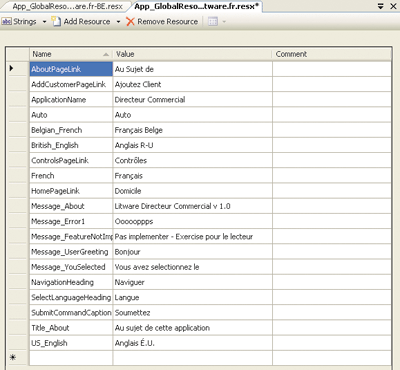This screenshot has height=370, width=400.
Task: Select the Oooooppps value cell
Action: pyautogui.click(x=193, y=222)
